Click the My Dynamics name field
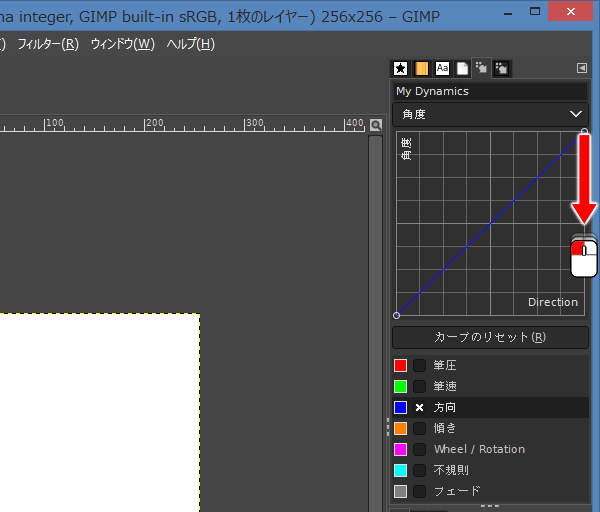The height and width of the screenshot is (512, 600). coord(490,91)
